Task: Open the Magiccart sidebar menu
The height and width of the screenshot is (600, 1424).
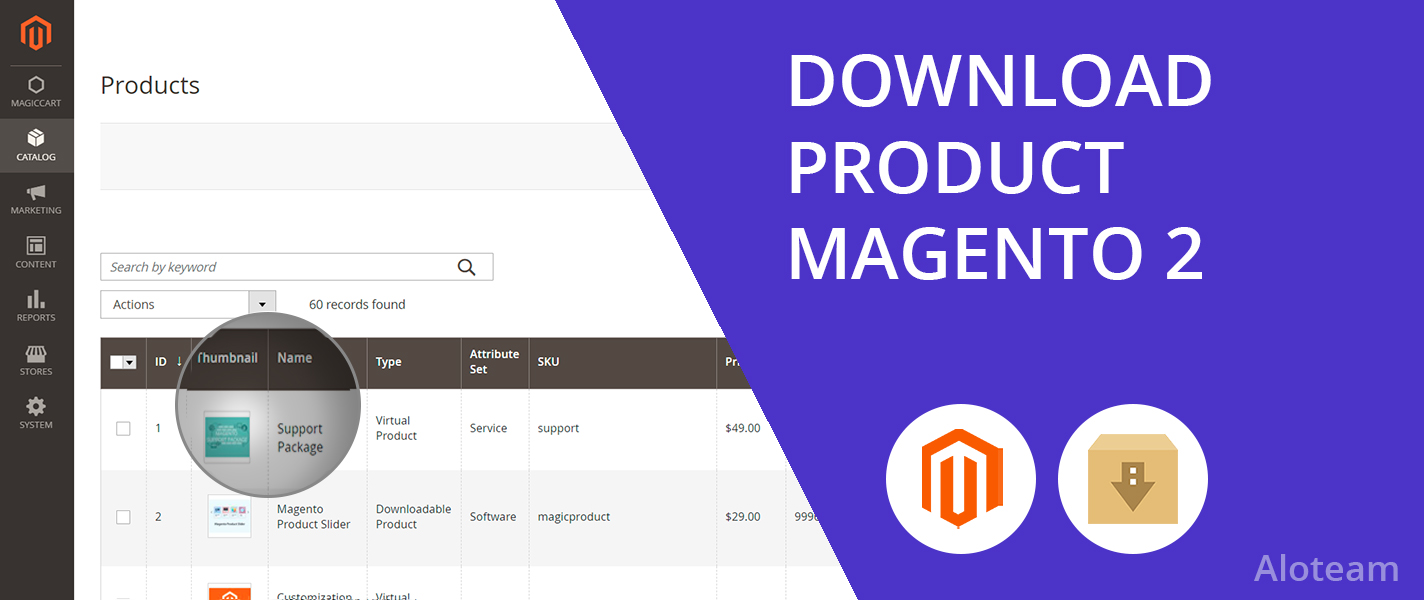Action: tap(36, 92)
